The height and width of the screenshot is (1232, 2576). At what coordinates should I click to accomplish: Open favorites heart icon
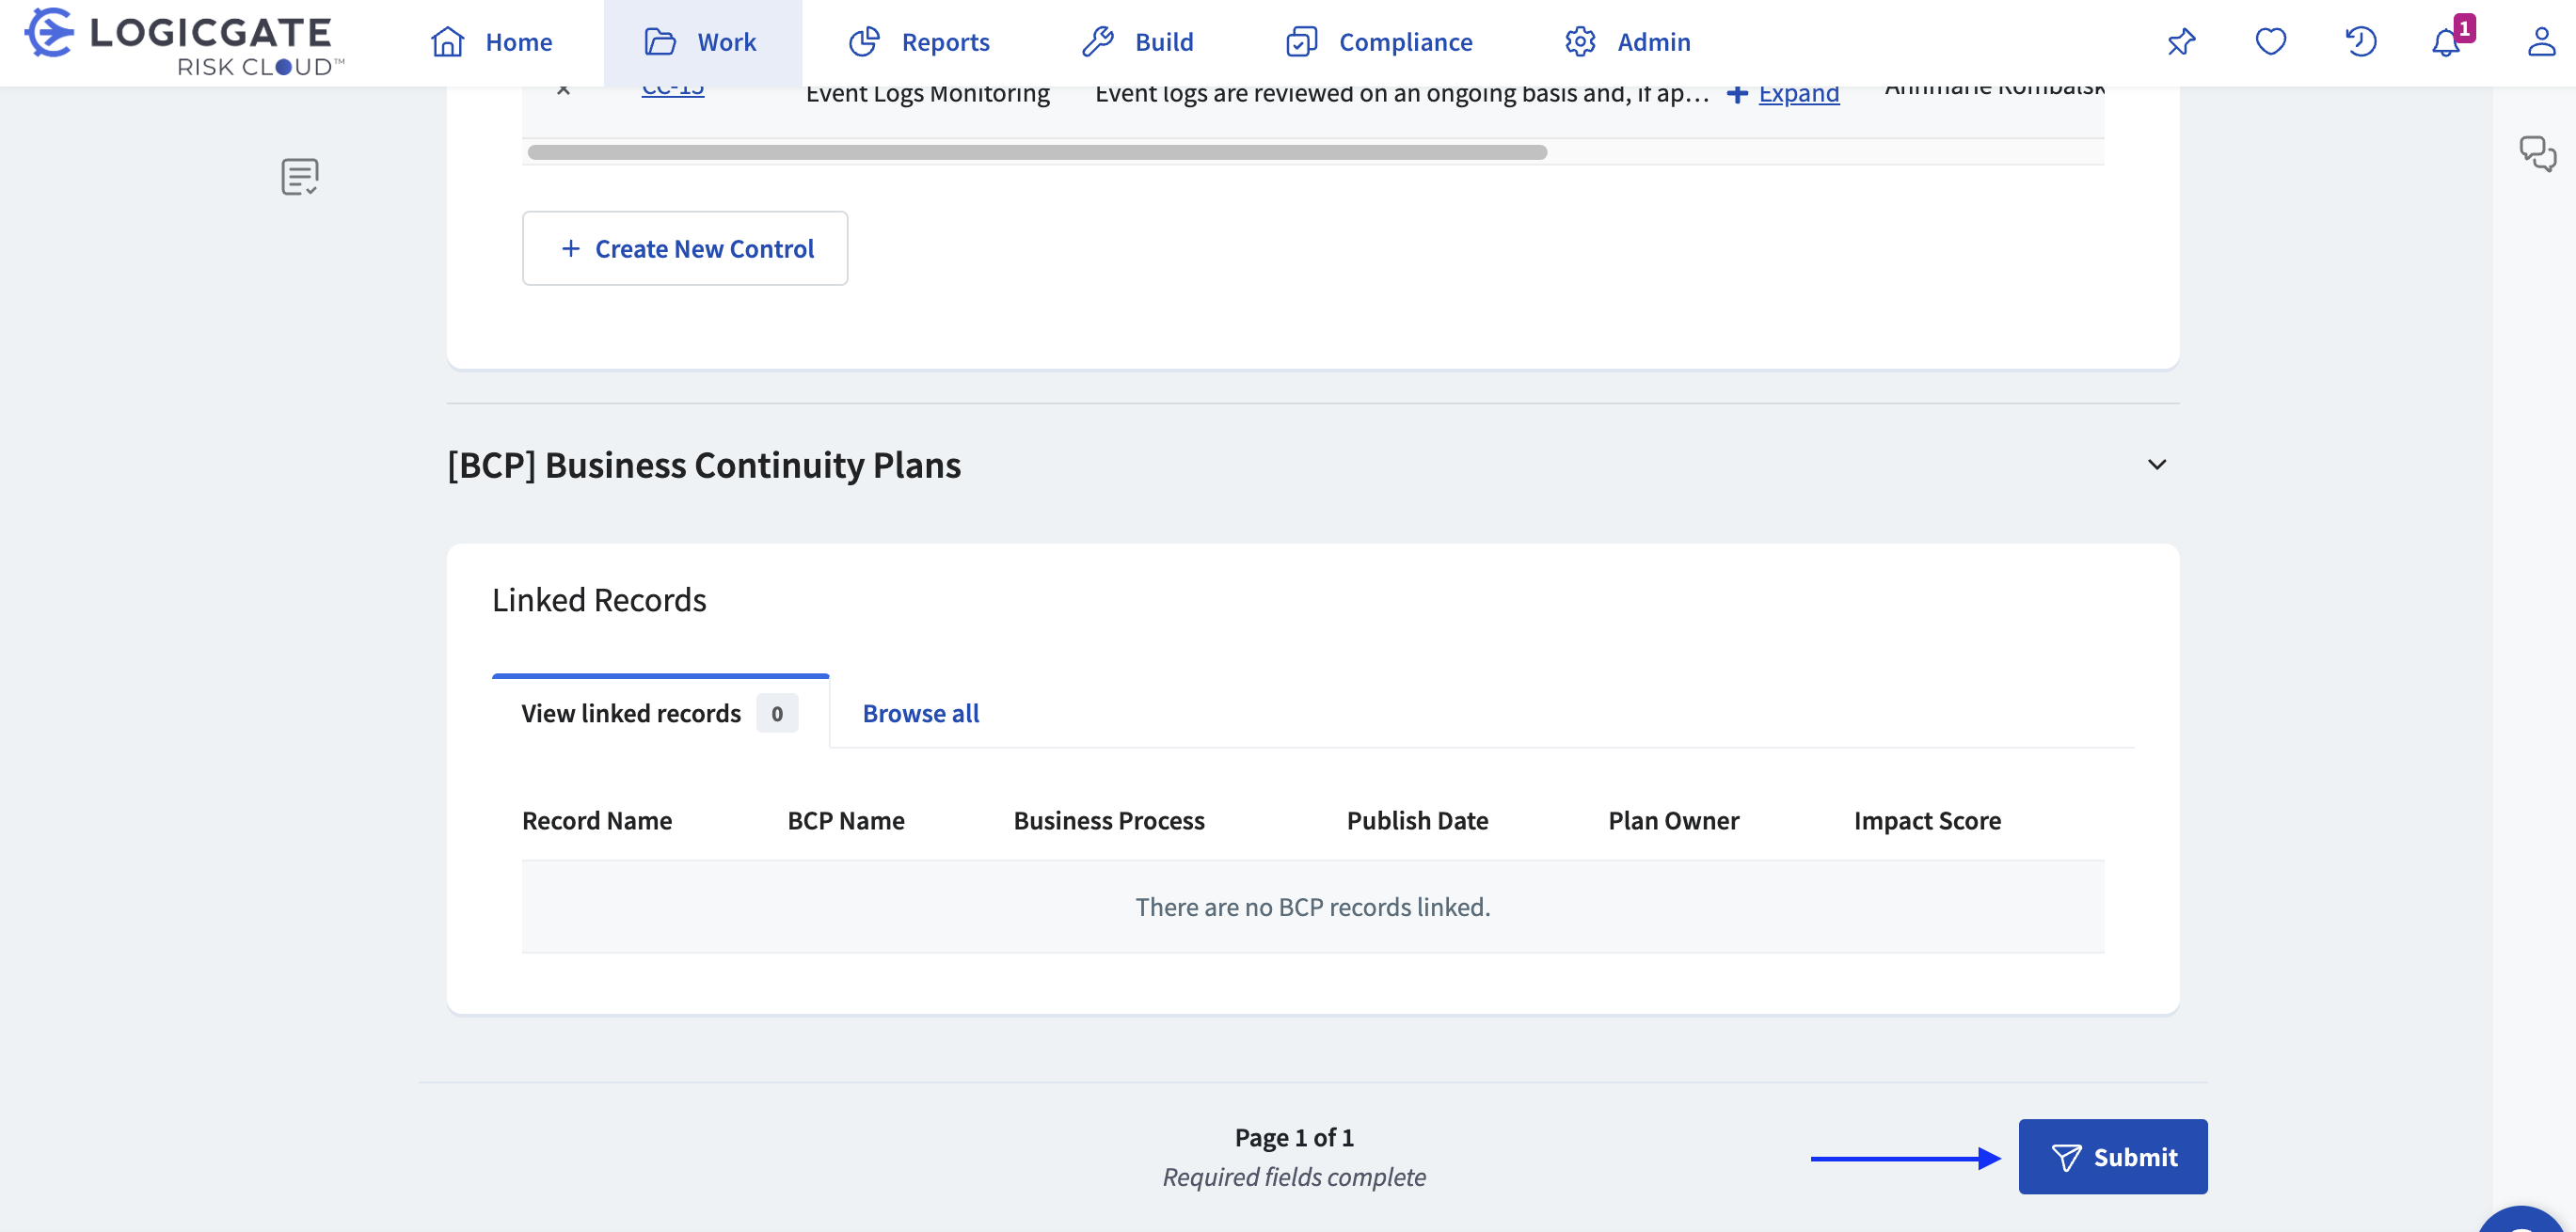pos(2271,42)
